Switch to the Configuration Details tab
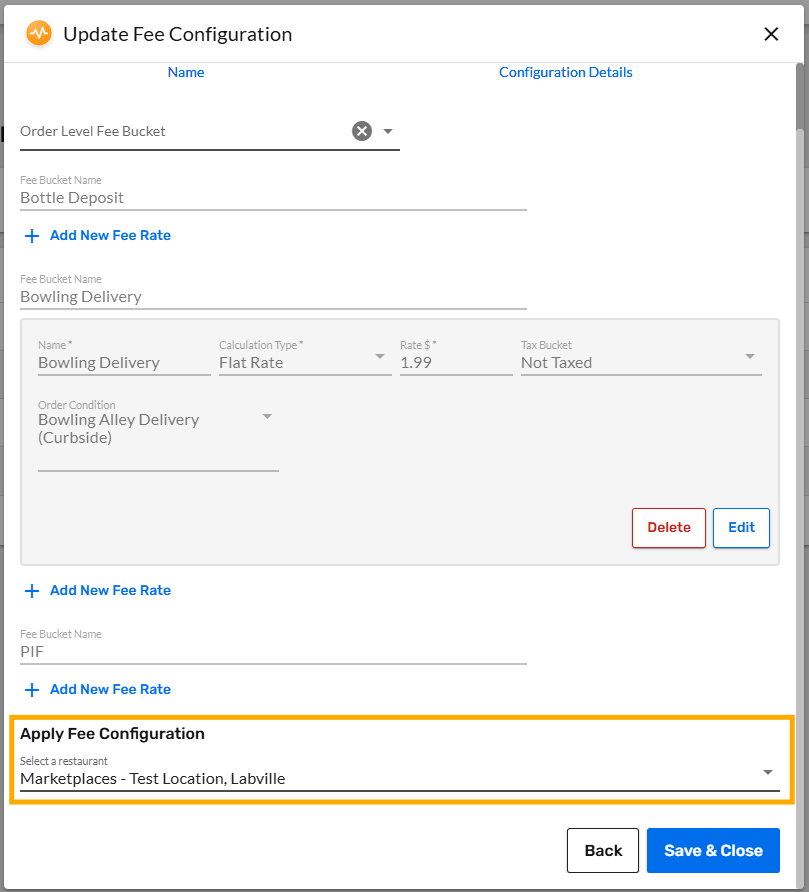The height and width of the screenshot is (892, 809). (x=565, y=72)
